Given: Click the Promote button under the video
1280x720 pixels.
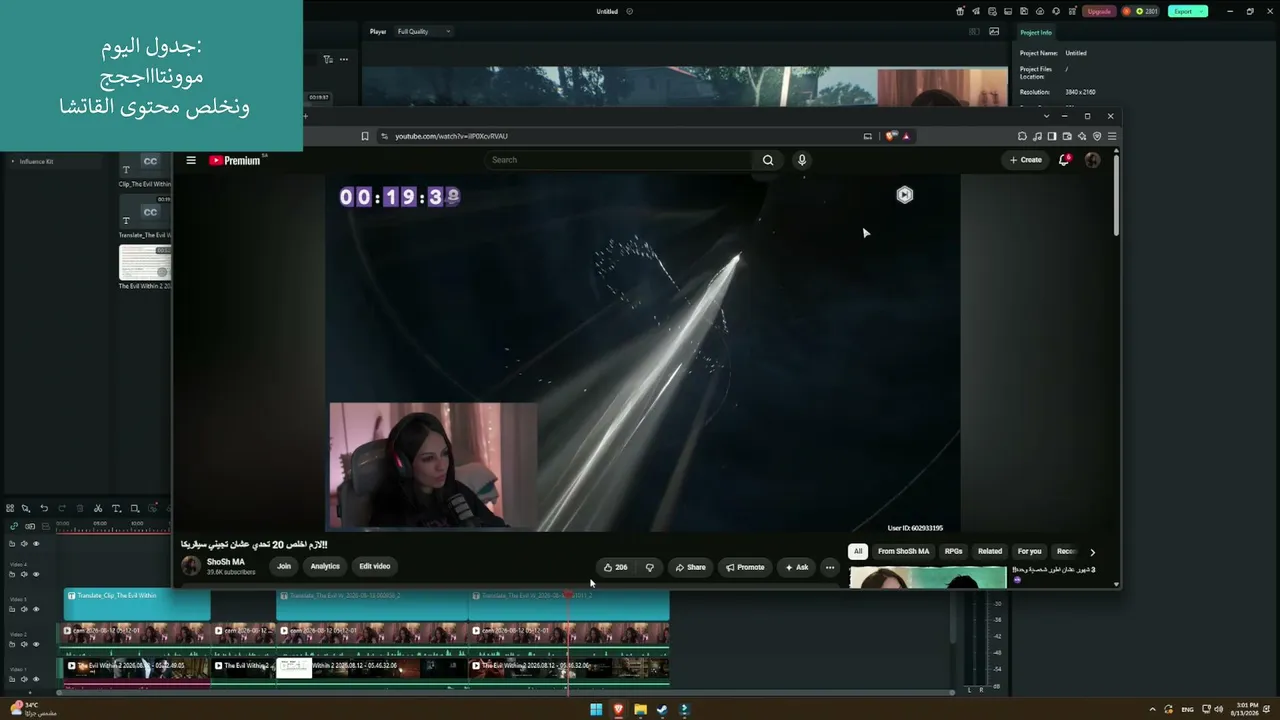Looking at the screenshot, I should point(744,567).
